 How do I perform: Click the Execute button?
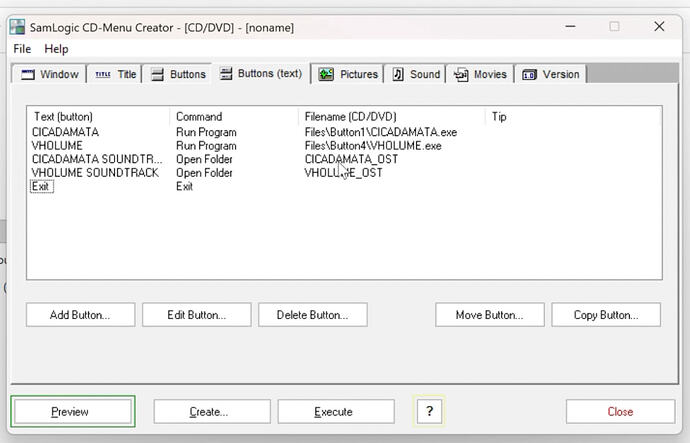(336, 412)
